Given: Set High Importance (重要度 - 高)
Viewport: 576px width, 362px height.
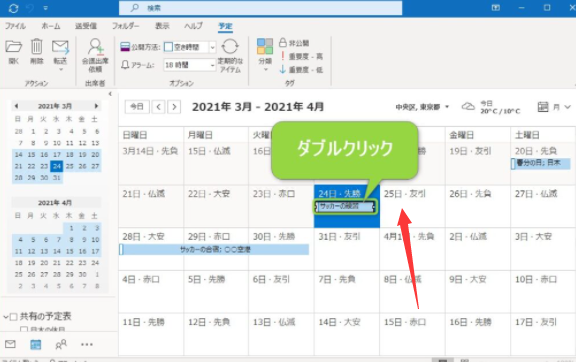Looking at the screenshot, I should tap(302, 56).
